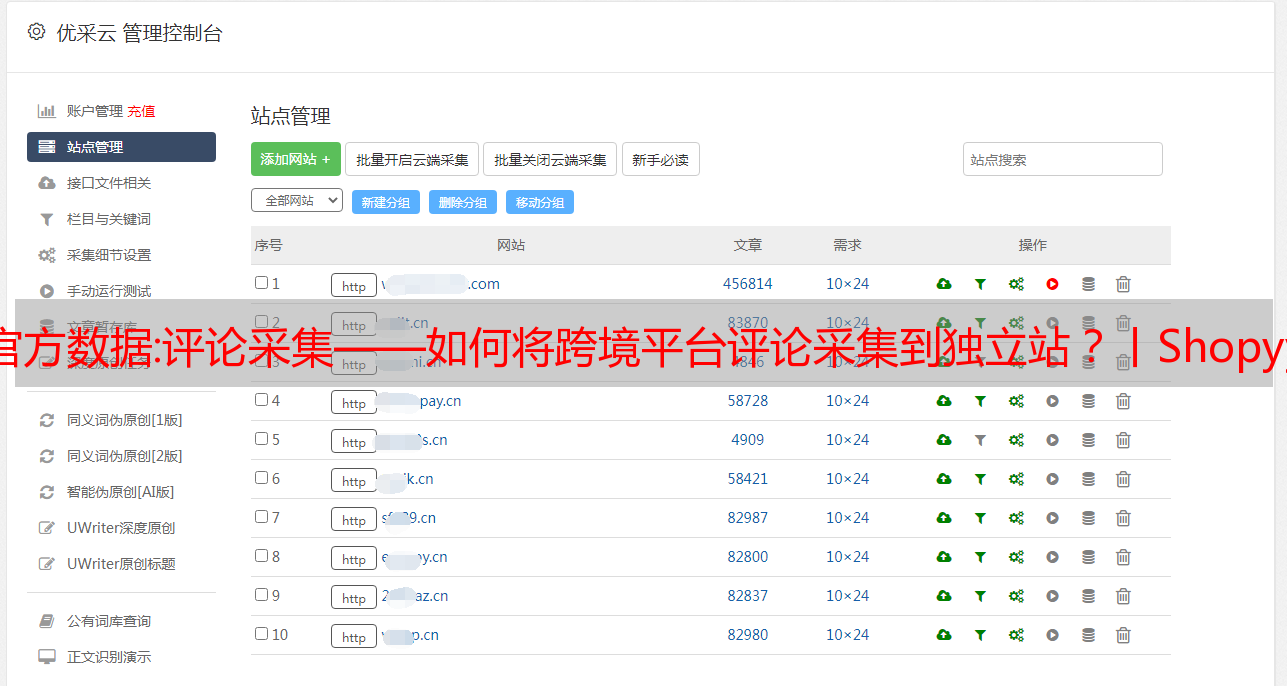1287x686 pixels.
Task: Open cloud publish settings for site row 1
Action: (x=944, y=284)
